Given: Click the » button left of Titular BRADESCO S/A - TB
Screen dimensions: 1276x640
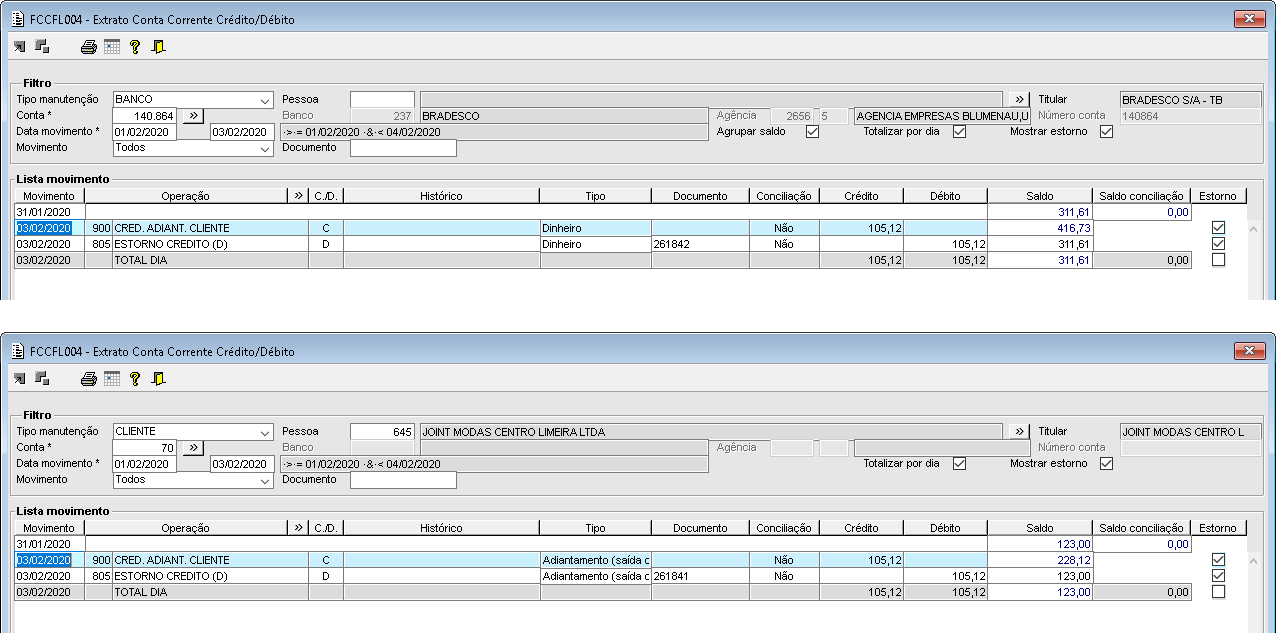Looking at the screenshot, I should [1018, 100].
